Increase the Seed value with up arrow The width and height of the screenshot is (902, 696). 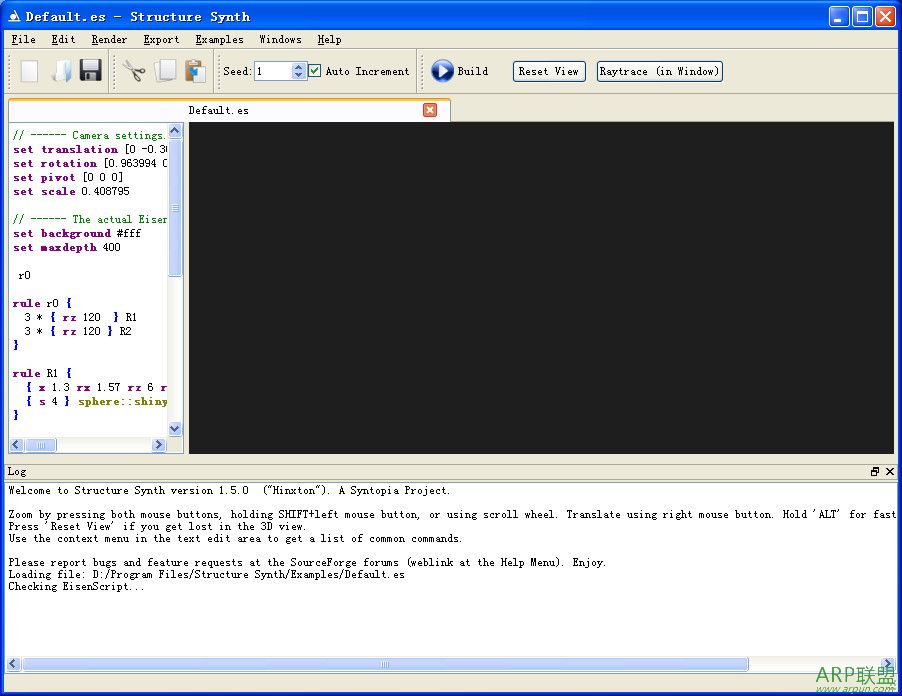[x=298, y=67]
